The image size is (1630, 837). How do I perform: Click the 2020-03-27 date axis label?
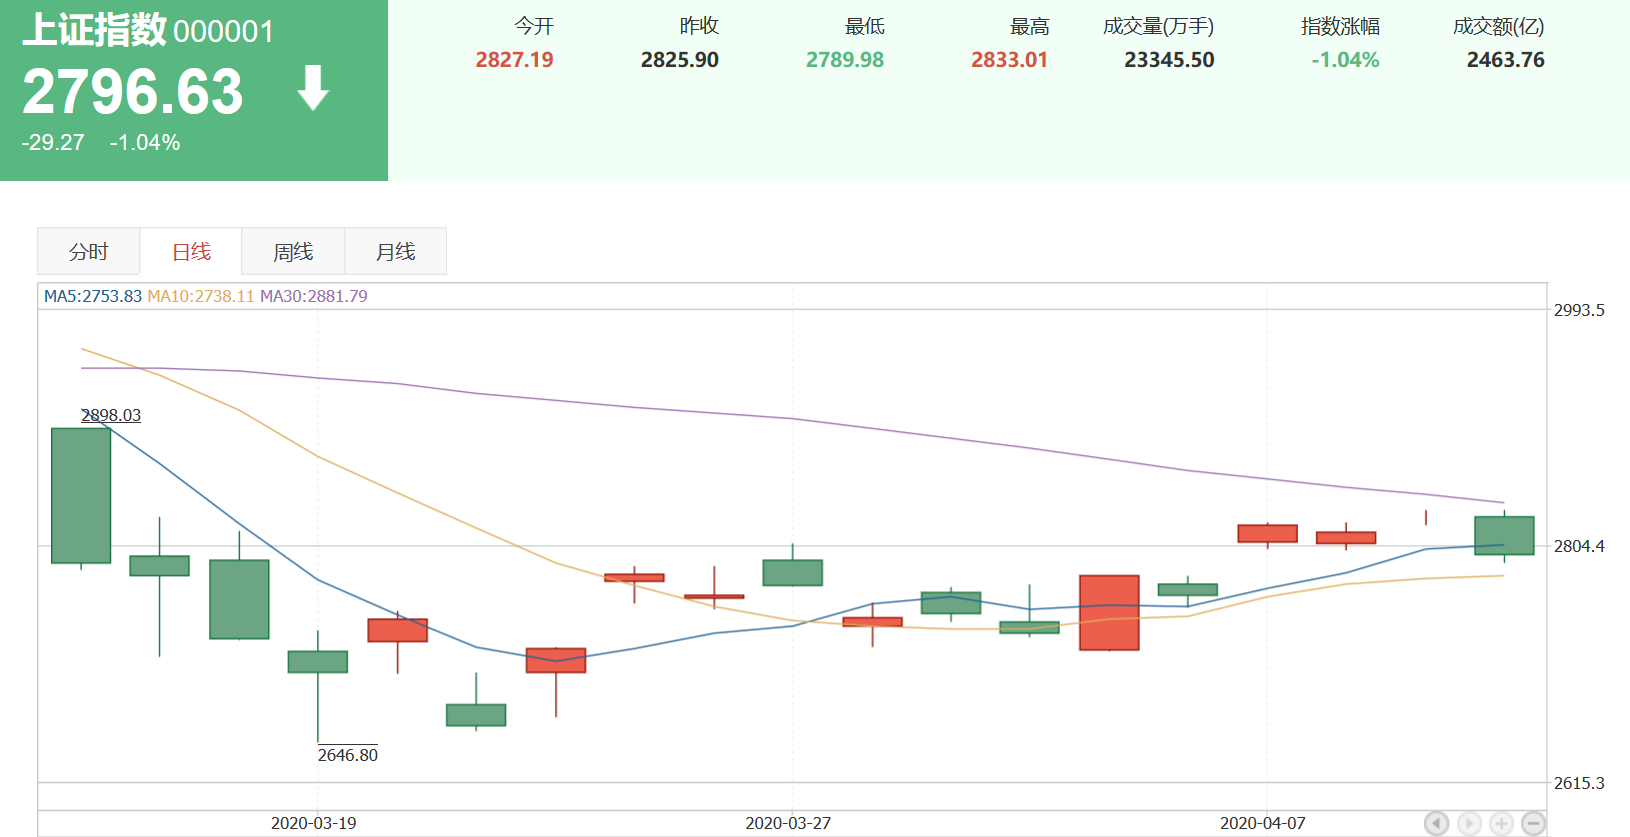tap(788, 823)
